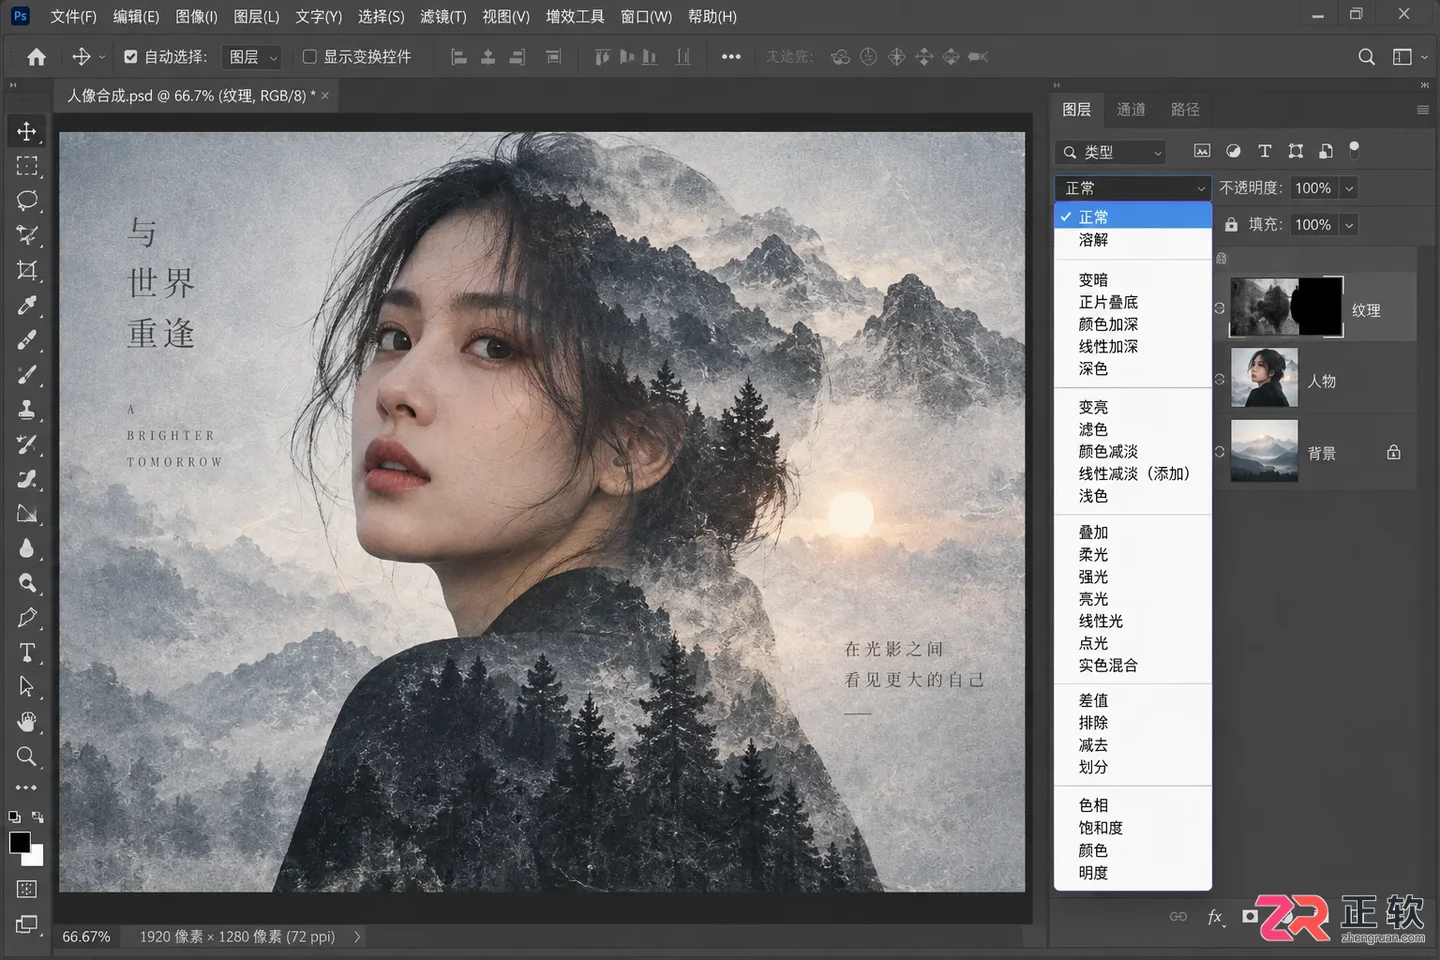The height and width of the screenshot is (960, 1440).
Task: Select the Hand tool
Action: (27, 721)
